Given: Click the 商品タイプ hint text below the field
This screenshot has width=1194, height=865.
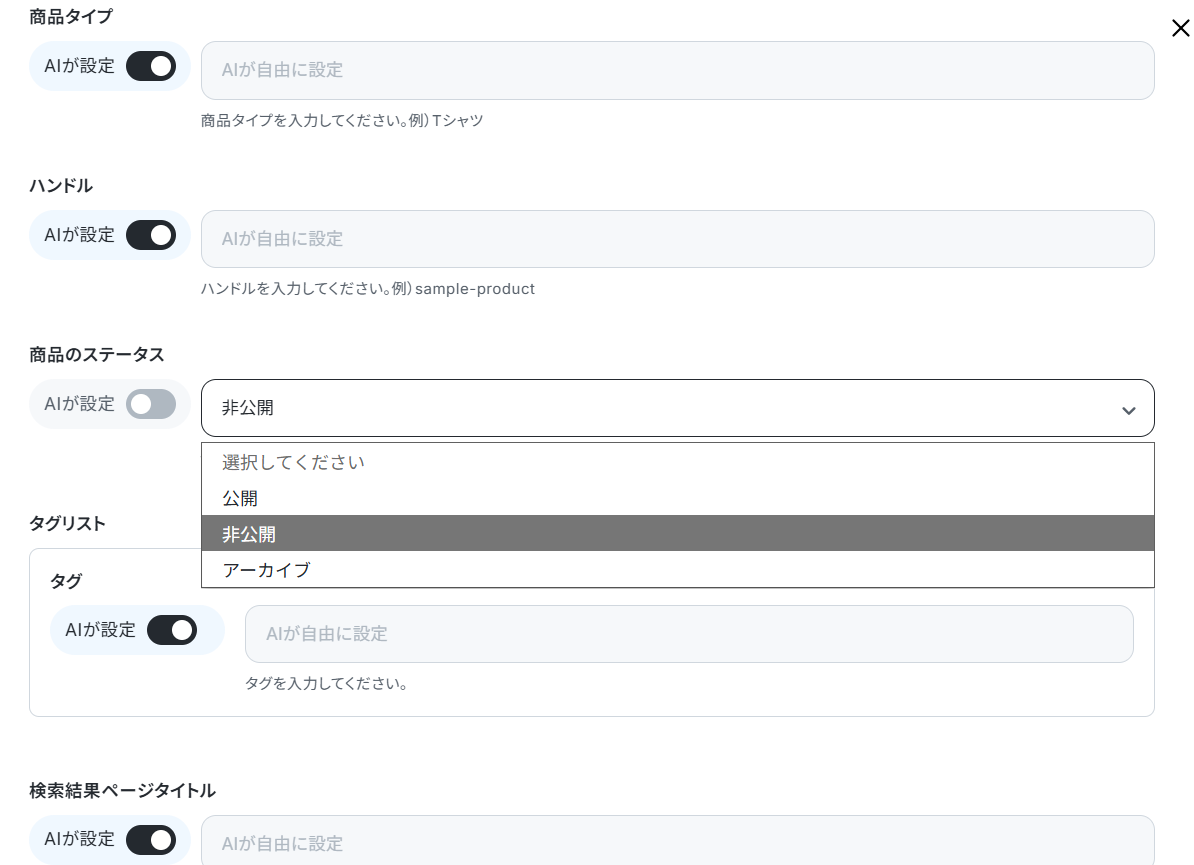Looking at the screenshot, I should coord(342,120).
